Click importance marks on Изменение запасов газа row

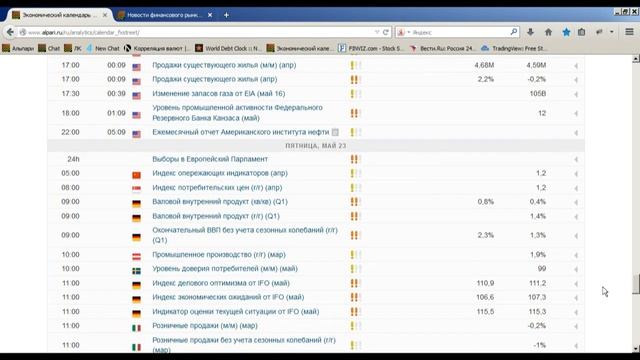pos(356,93)
